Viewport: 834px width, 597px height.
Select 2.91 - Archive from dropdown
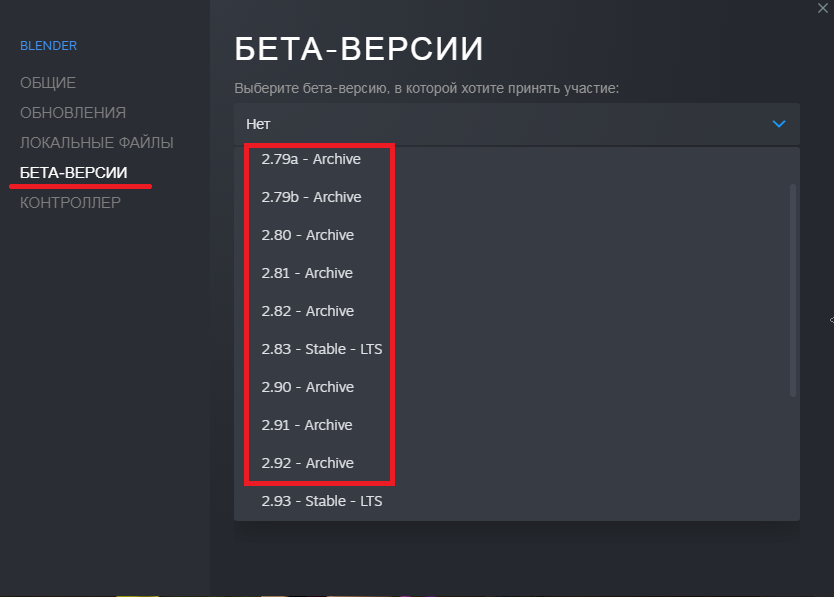pyautogui.click(x=307, y=425)
